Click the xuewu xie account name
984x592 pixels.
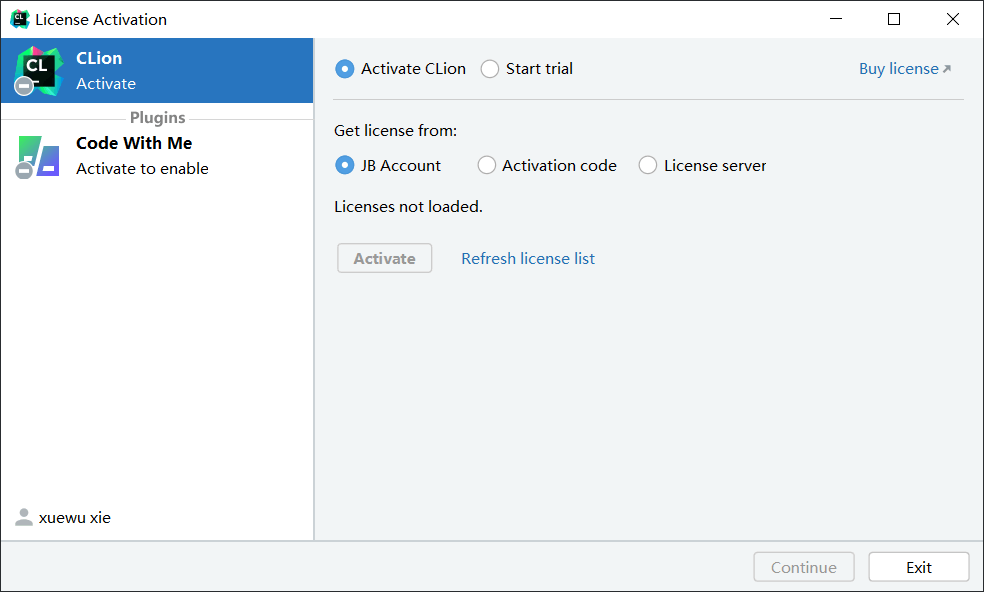point(75,518)
